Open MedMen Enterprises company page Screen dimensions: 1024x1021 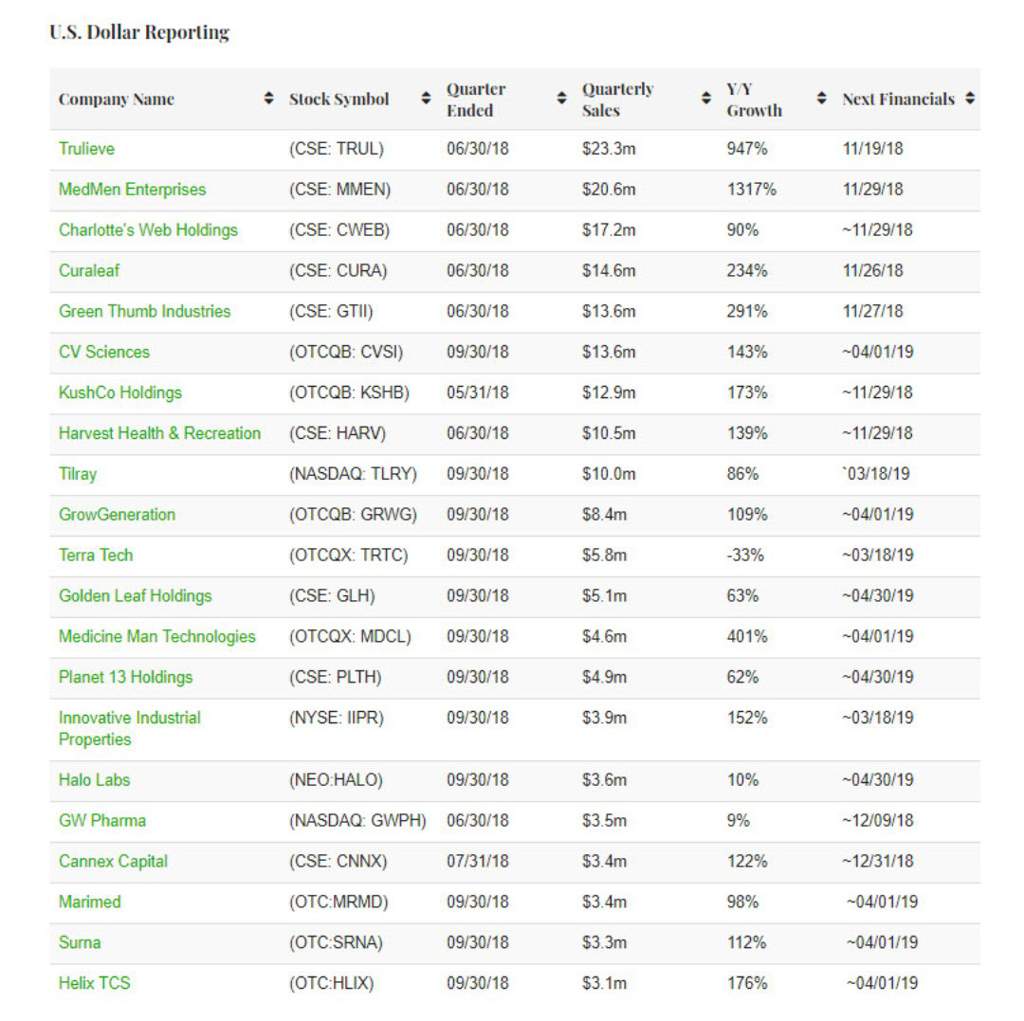[133, 189]
